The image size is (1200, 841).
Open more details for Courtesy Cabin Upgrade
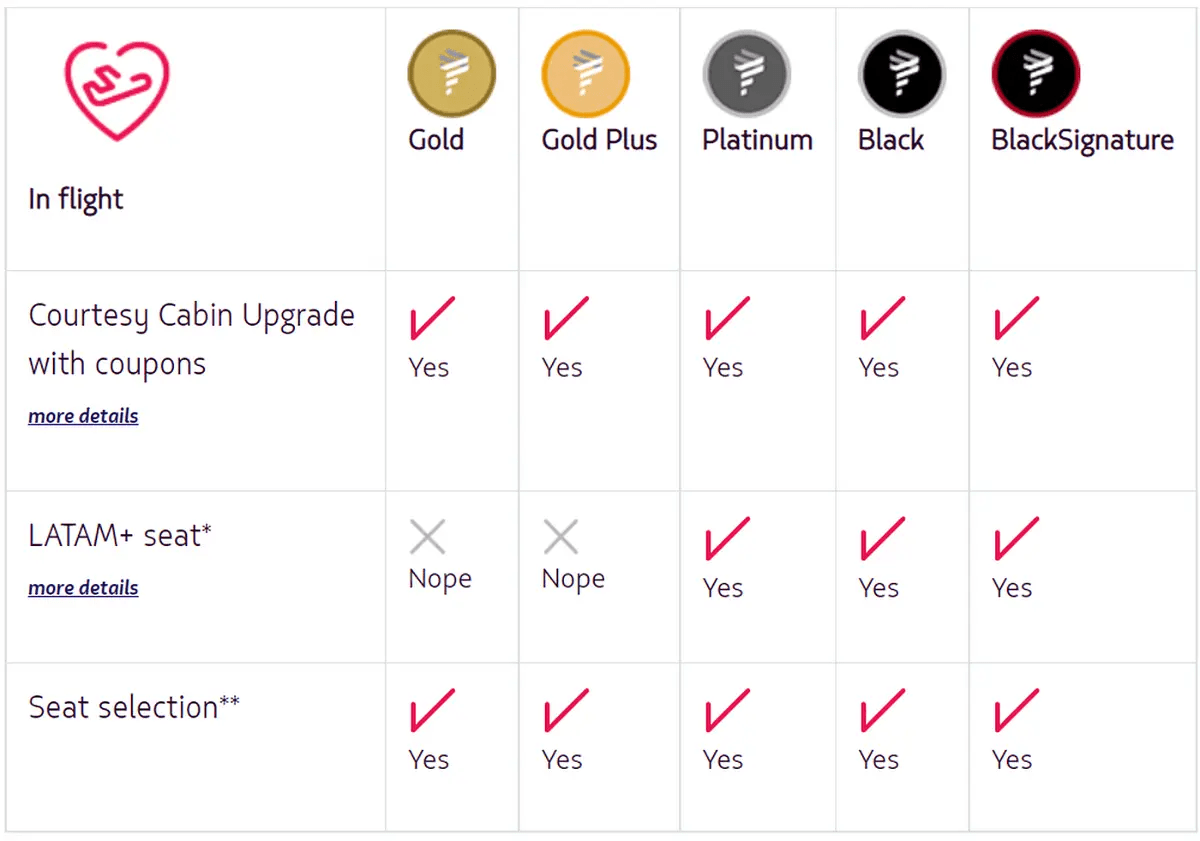(x=83, y=416)
